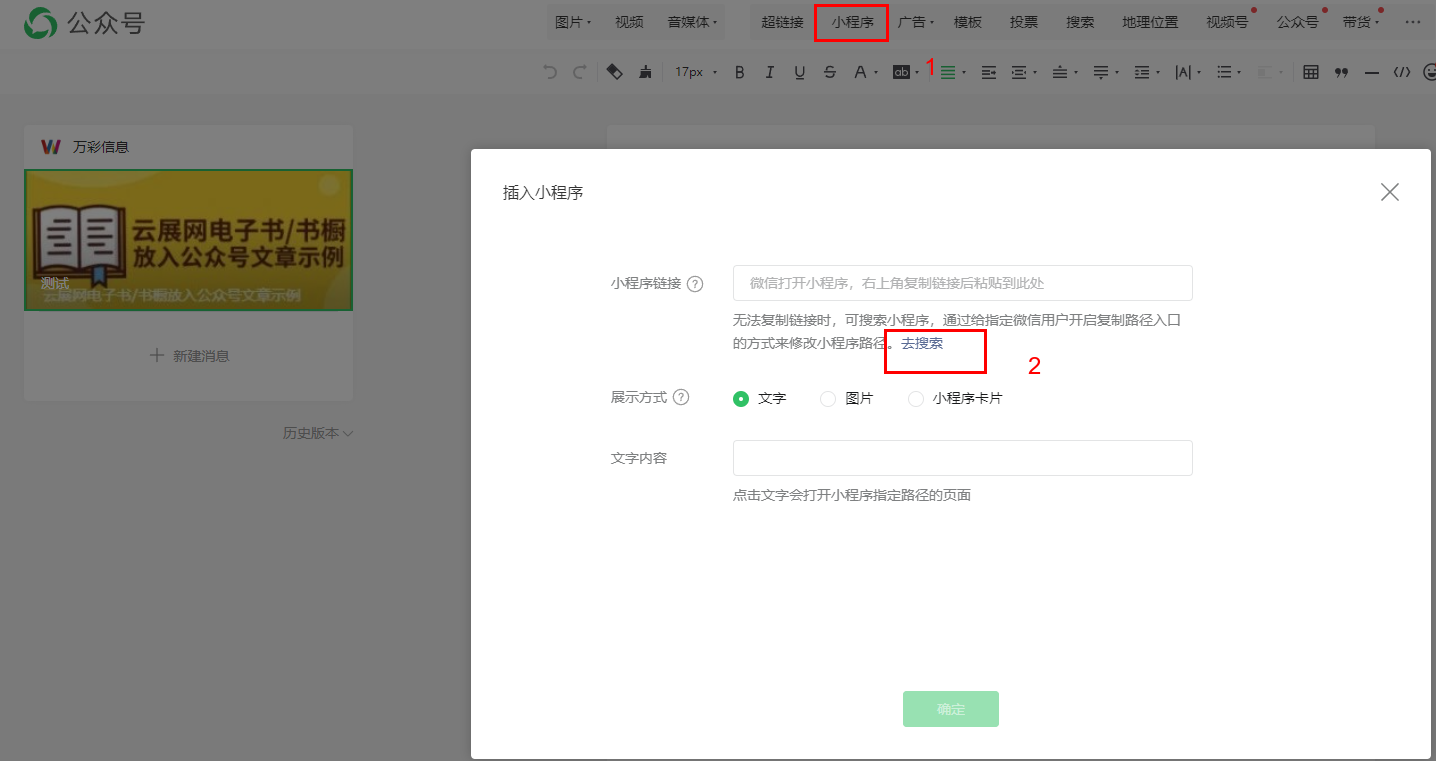
Task: Expand the 历史版本 list
Action: [318, 433]
